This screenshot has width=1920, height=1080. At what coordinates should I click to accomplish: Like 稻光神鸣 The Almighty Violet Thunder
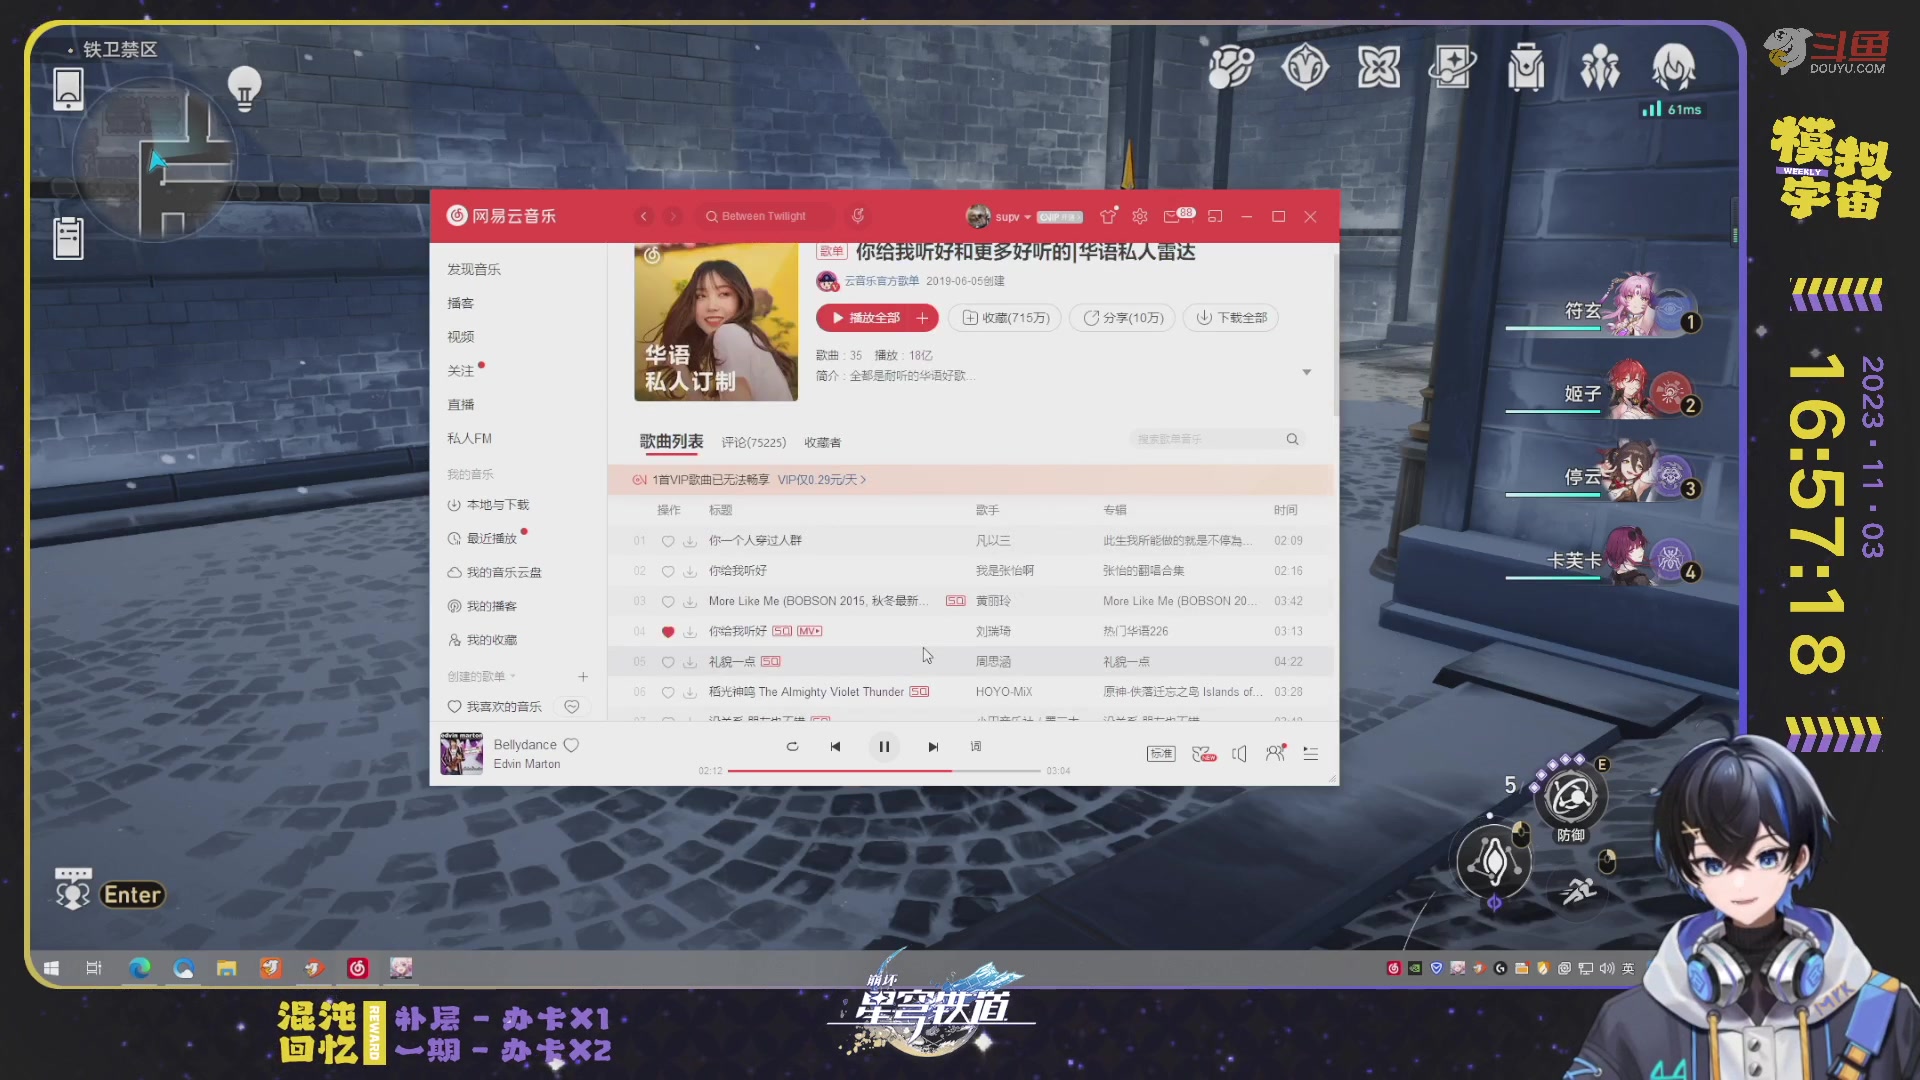tap(667, 692)
